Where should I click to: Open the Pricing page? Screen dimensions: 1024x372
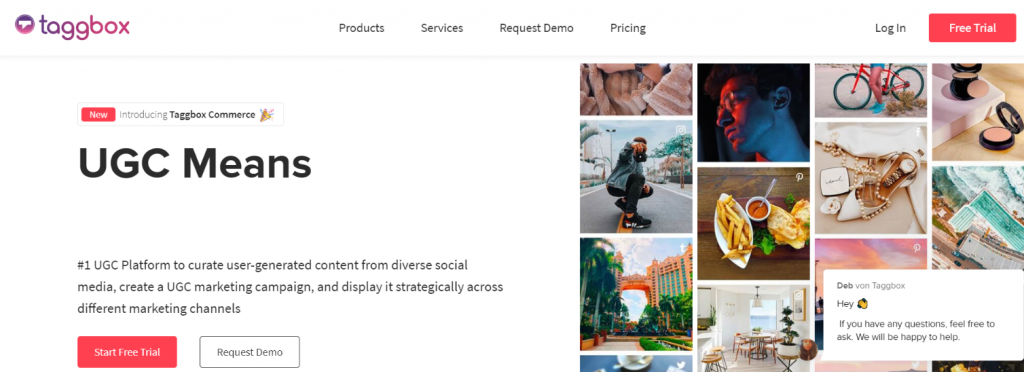628,28
